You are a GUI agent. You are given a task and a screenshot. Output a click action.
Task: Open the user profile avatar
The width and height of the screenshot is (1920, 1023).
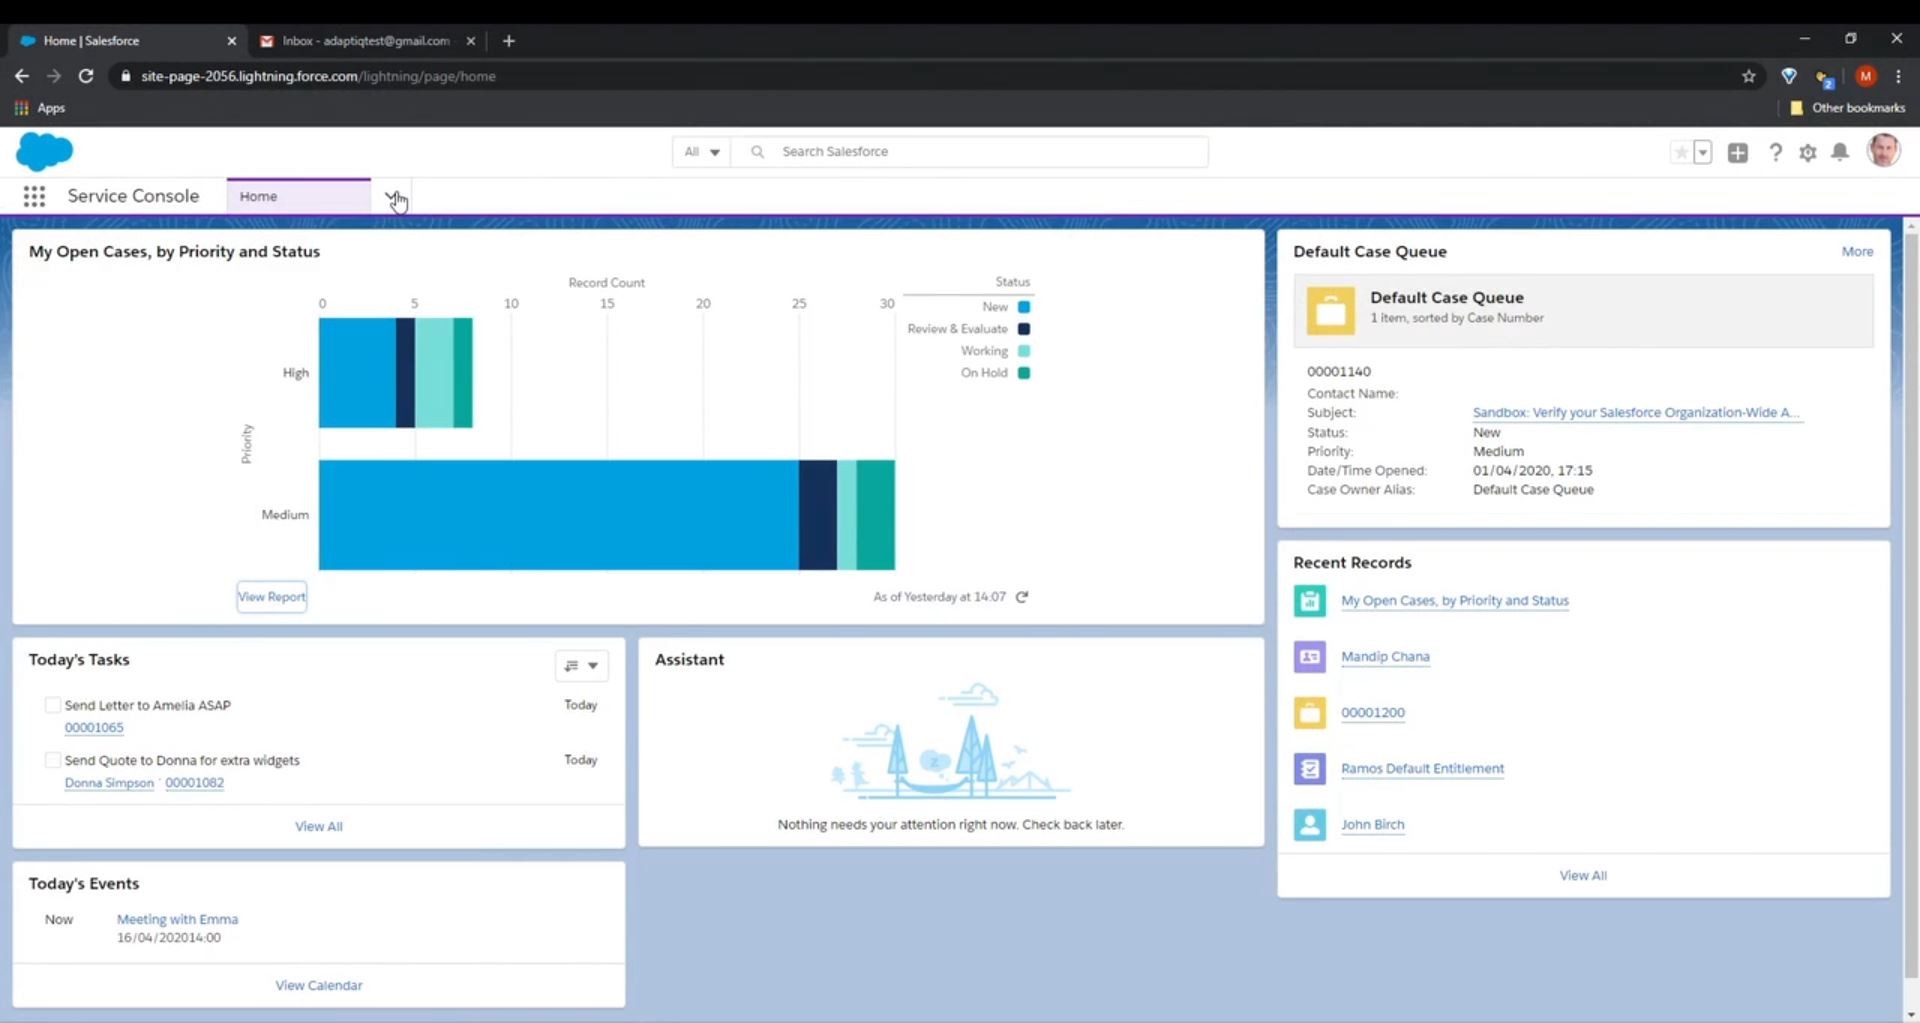1883,151
